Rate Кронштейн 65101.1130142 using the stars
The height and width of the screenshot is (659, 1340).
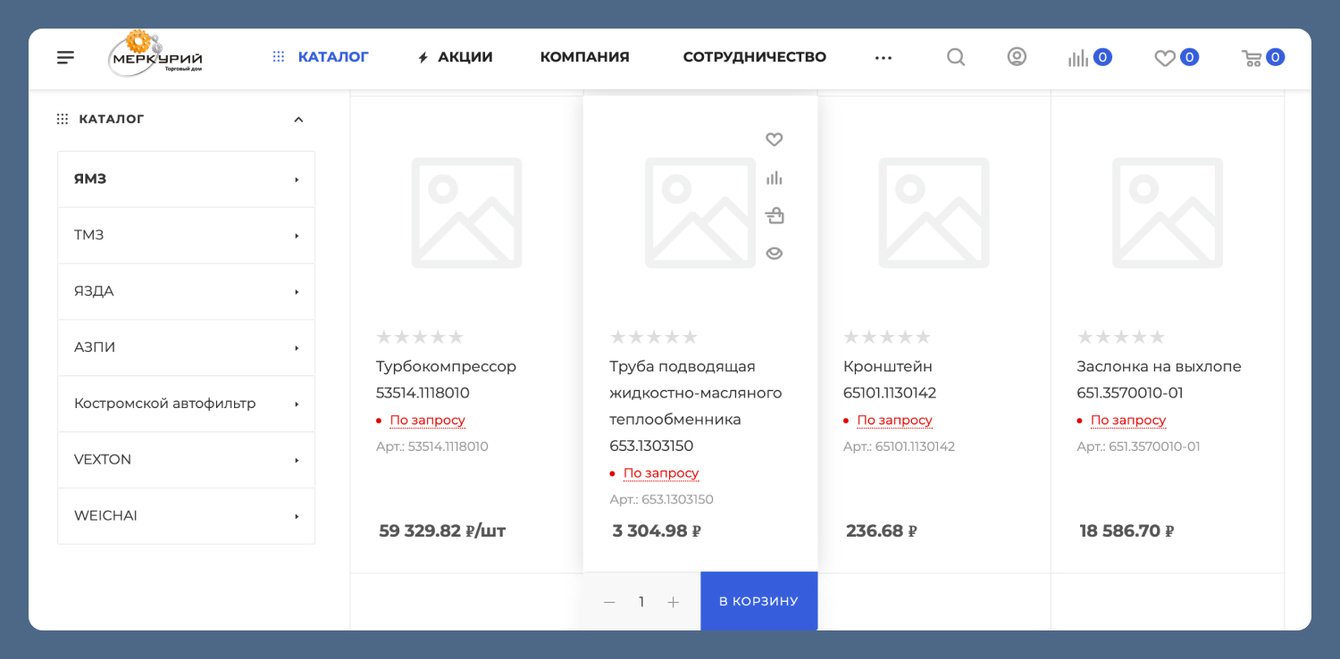coord(886,338)
